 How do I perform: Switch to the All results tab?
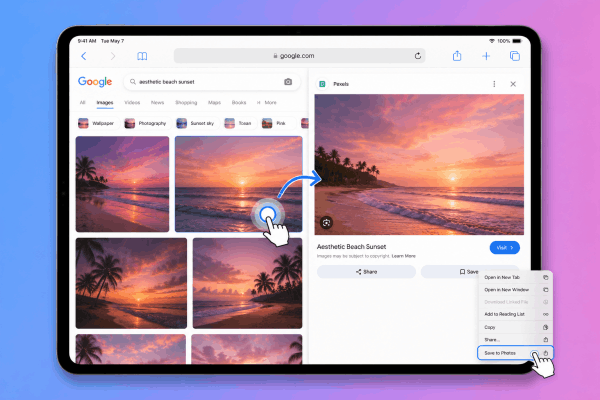coord(82,103)
